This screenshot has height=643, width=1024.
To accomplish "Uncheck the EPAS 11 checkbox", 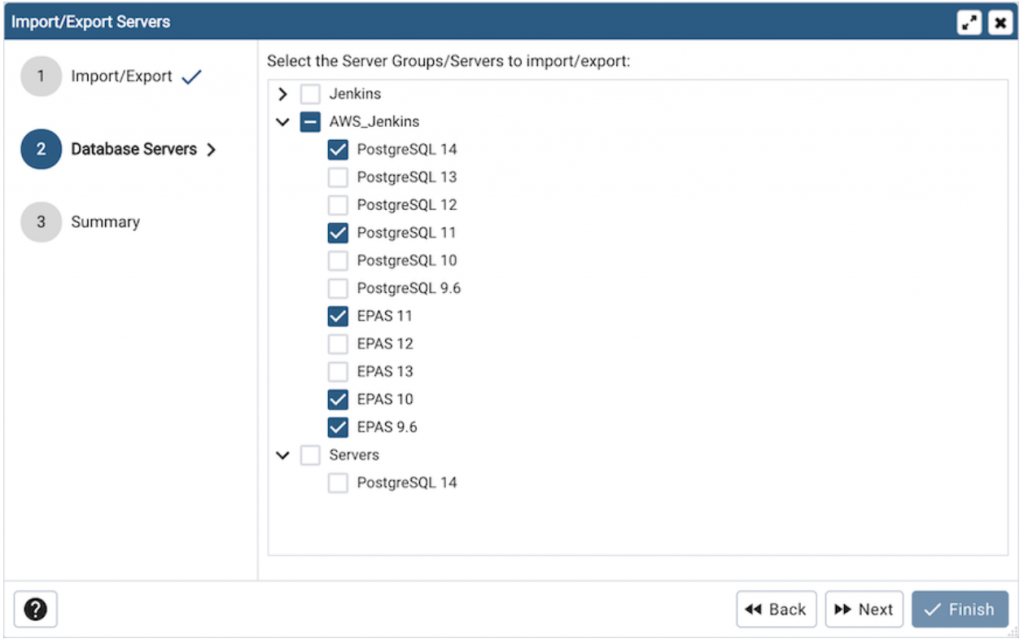I will (337, 316).
